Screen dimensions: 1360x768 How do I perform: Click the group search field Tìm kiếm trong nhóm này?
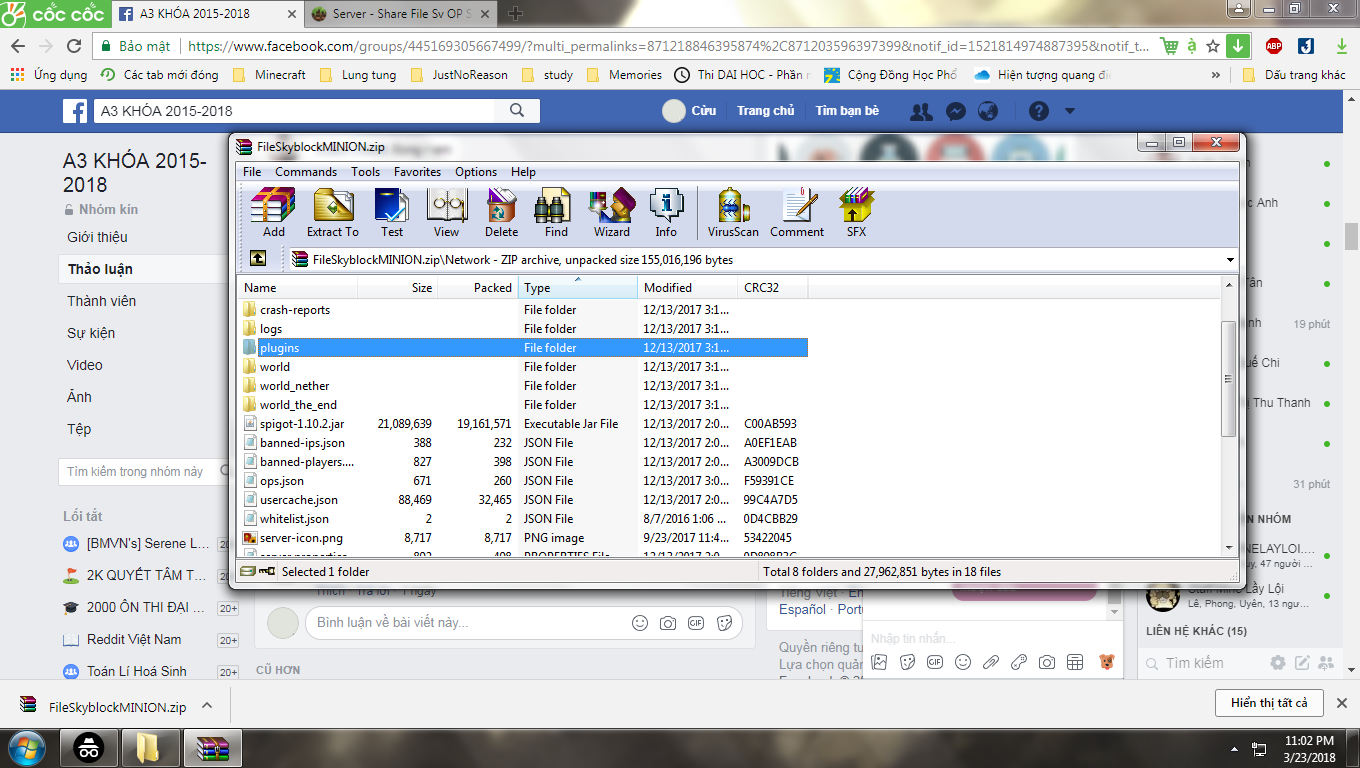pyautogui.click(x=144, y=471)
